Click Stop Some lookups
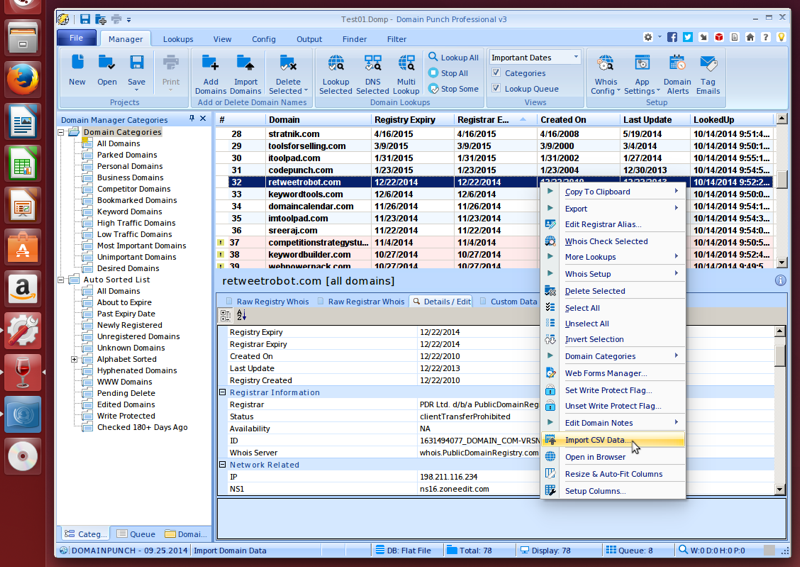The height and width of the screenshot is (567, 800). (x=453, y=88)
